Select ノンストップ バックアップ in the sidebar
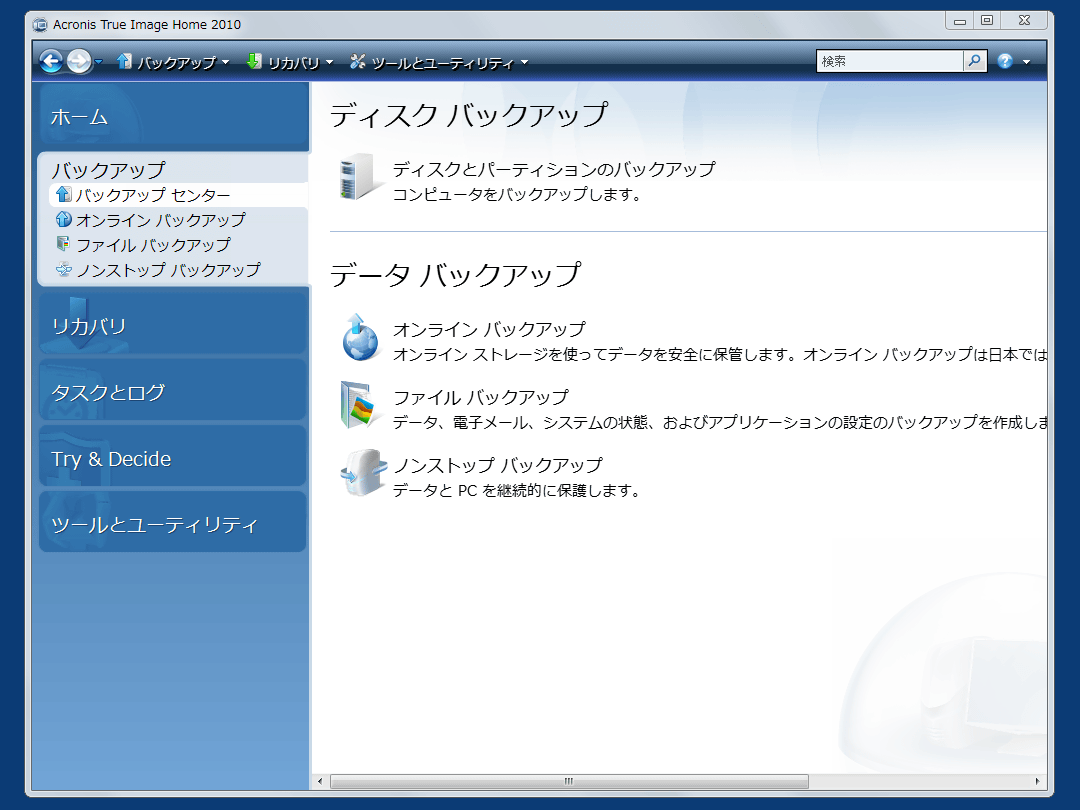Screen dimensions: 1080x810 point(168,269)
